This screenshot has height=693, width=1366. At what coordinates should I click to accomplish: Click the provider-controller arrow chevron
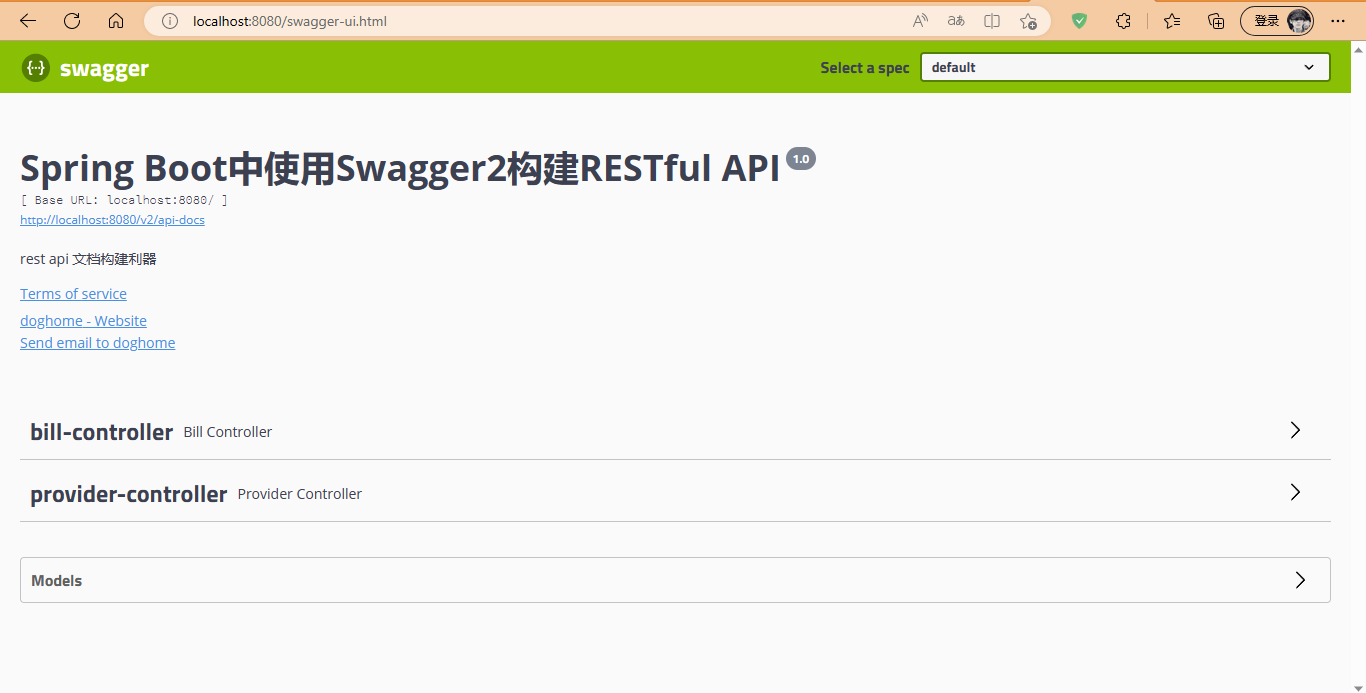1295,492
